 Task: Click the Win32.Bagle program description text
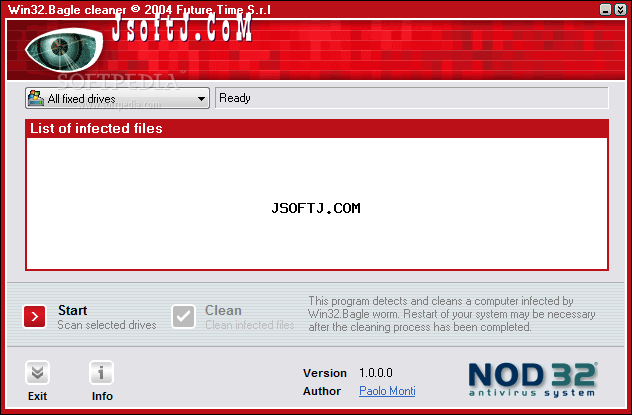452,314
